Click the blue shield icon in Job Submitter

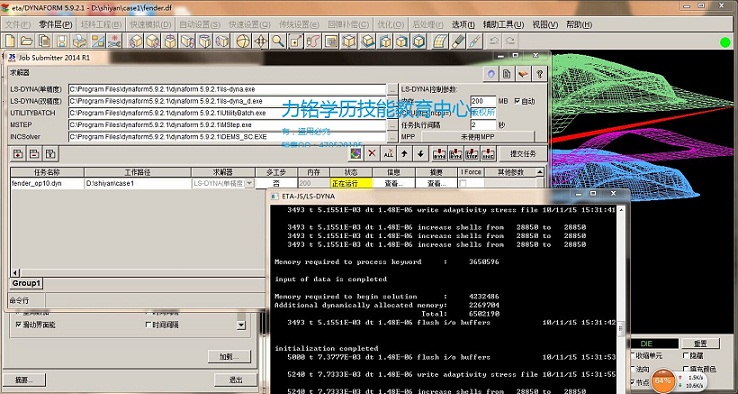point(491,74)
